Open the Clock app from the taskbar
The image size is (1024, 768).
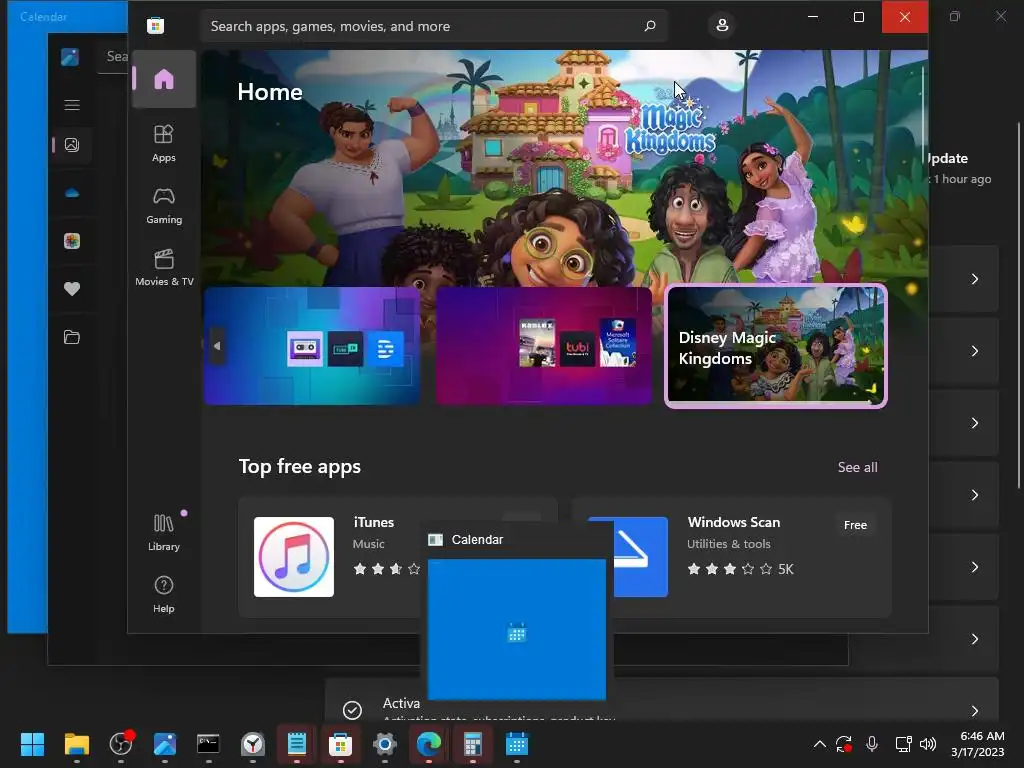253,744
